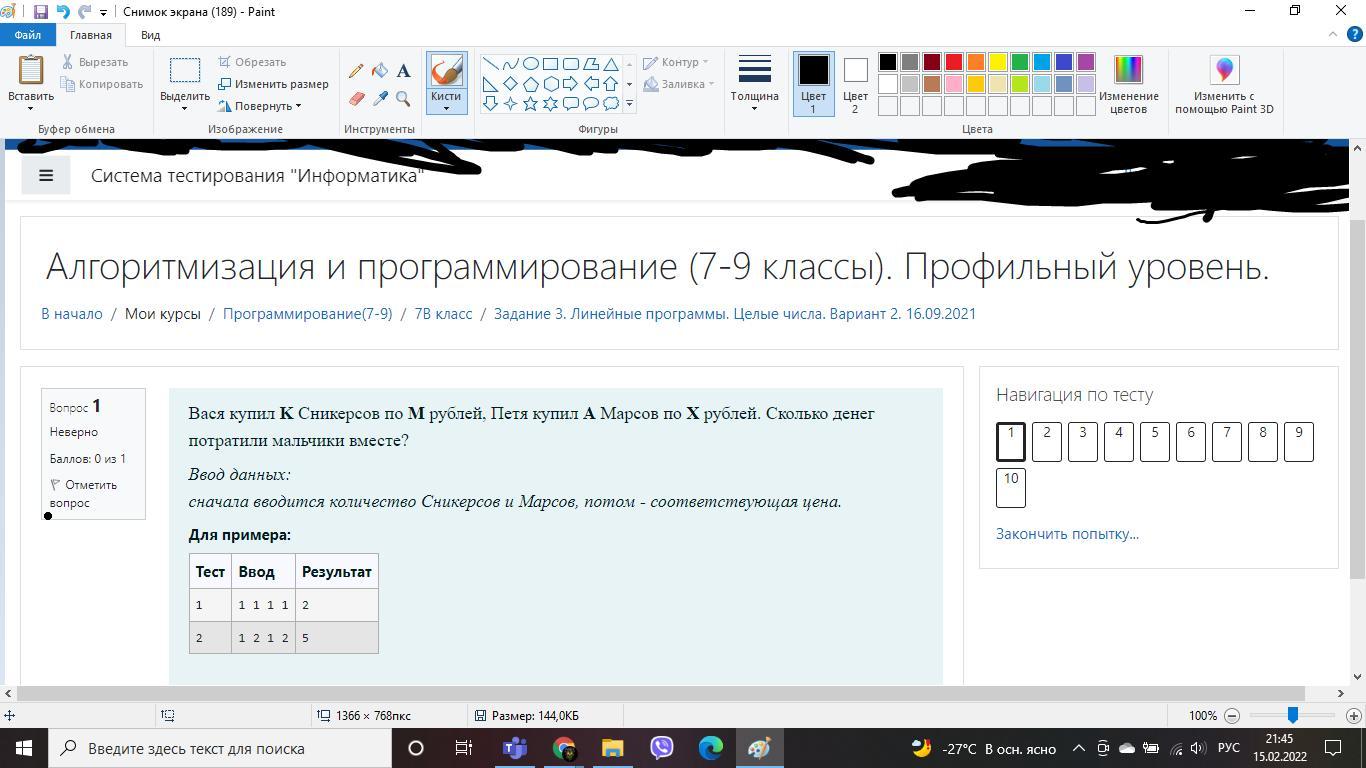Select Цвет 2 as active color

pos(855,84)
